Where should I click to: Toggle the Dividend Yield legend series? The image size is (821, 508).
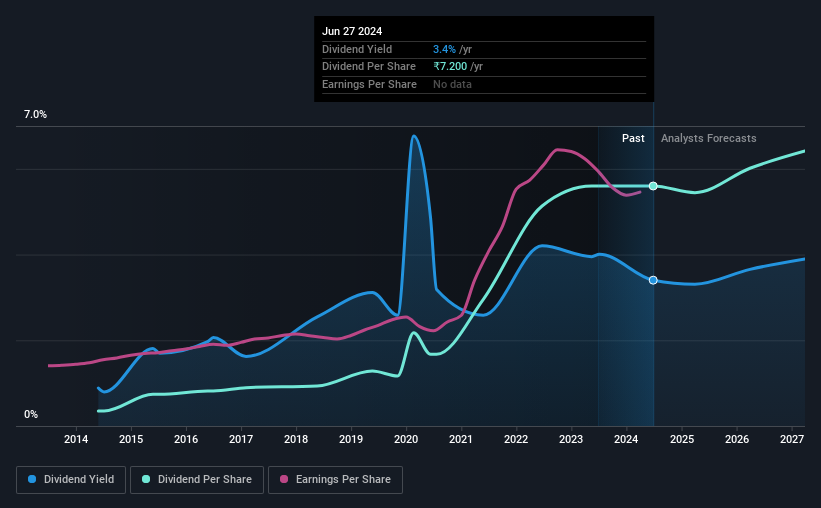71,479
